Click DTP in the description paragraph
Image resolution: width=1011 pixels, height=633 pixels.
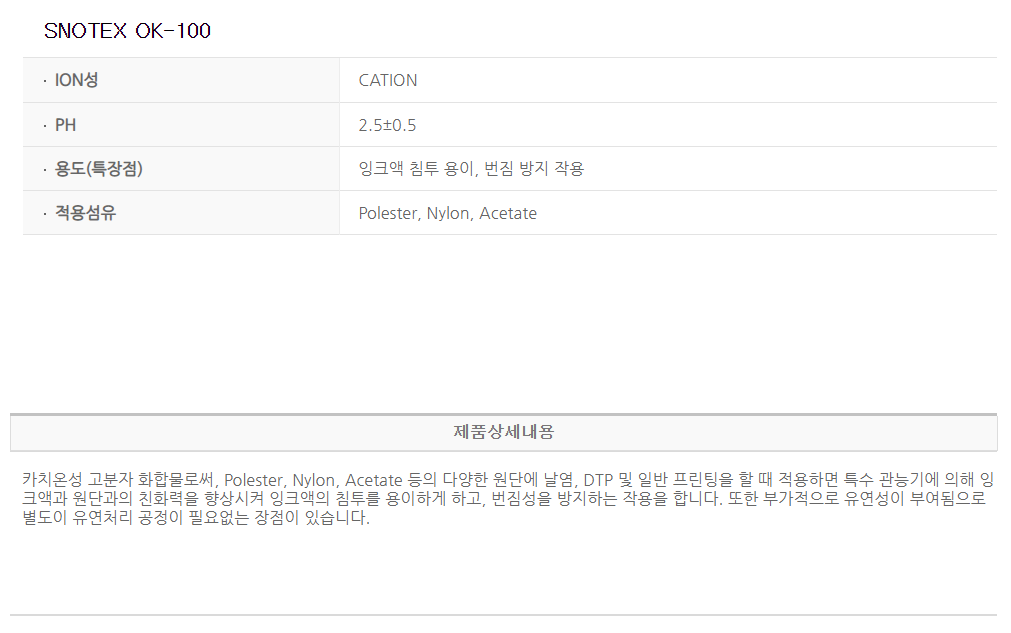[x=598, y=479]
